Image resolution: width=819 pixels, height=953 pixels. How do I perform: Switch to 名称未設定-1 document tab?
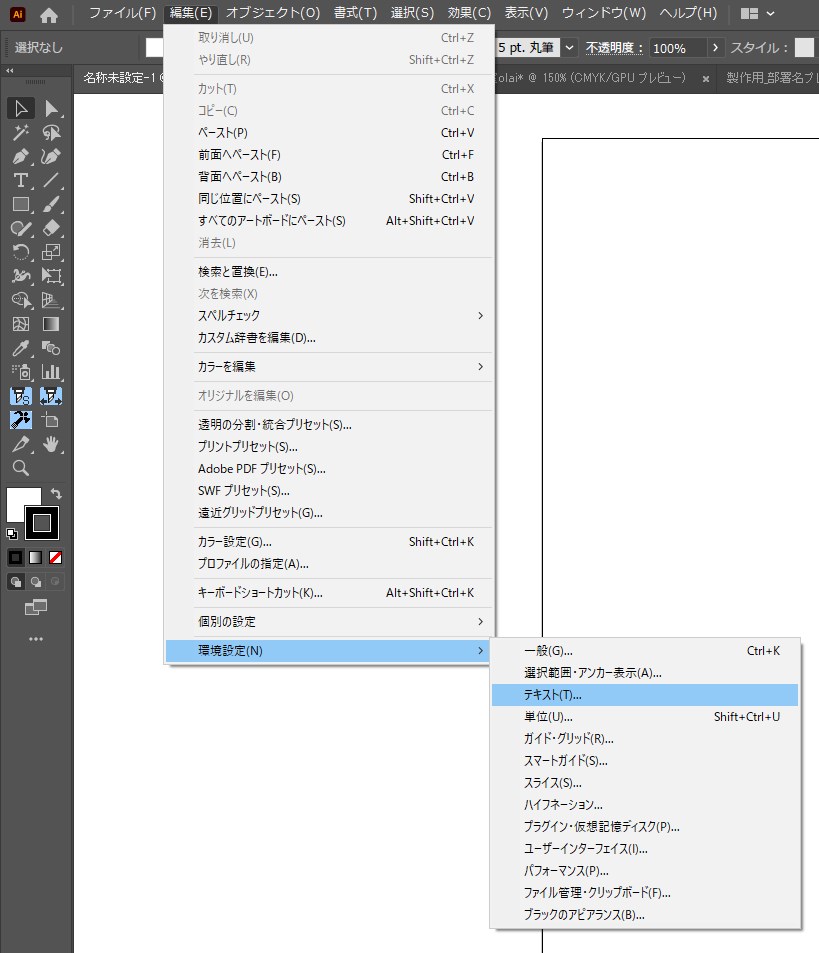coord(121,78)
